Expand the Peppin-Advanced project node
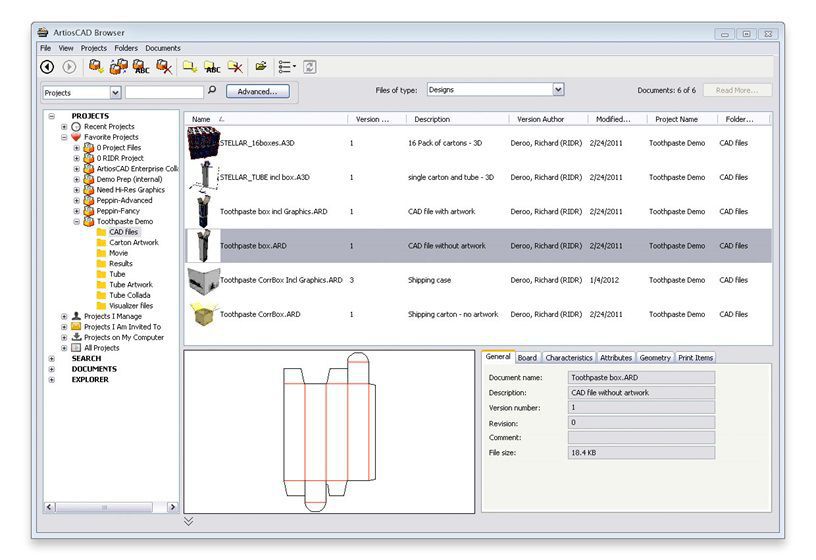The image size is (816, 560). tap(76, 200)
